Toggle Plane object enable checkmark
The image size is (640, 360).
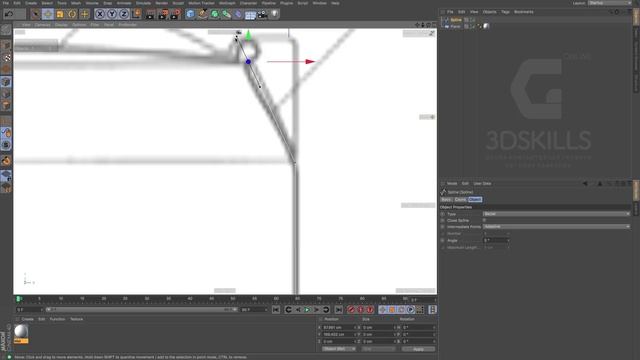(x=473, y=26)
